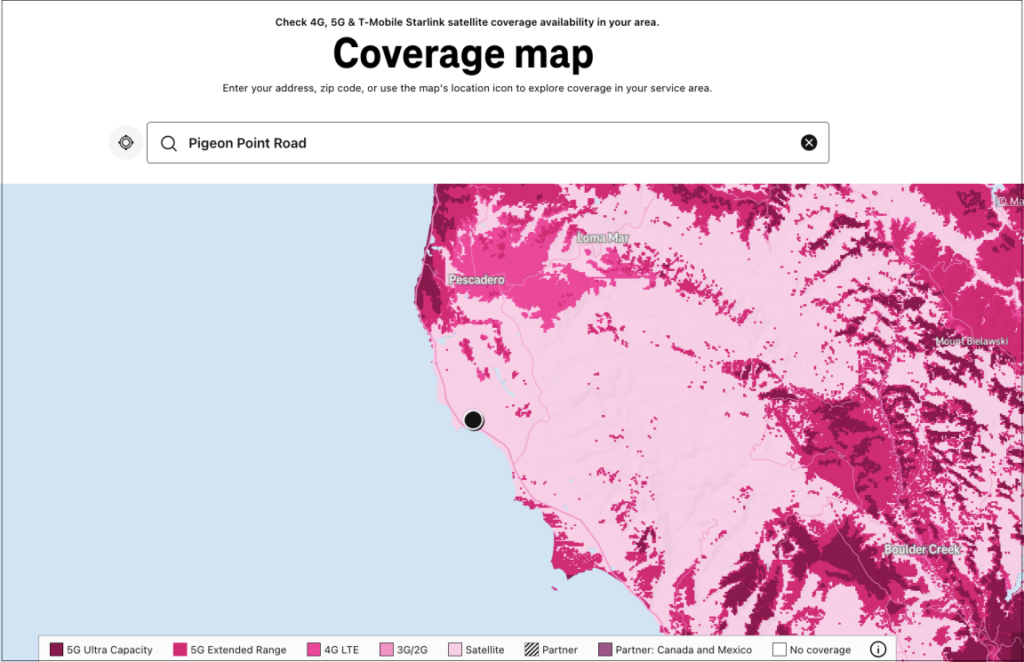Click the Loma Mar map label
This screenshot has width=1024, height=662.
603,238
